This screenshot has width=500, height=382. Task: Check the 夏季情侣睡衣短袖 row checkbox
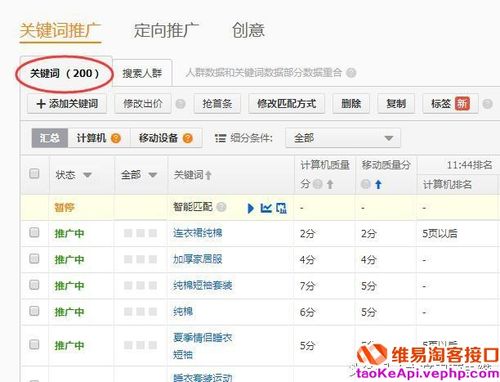(x=34, y=345)
